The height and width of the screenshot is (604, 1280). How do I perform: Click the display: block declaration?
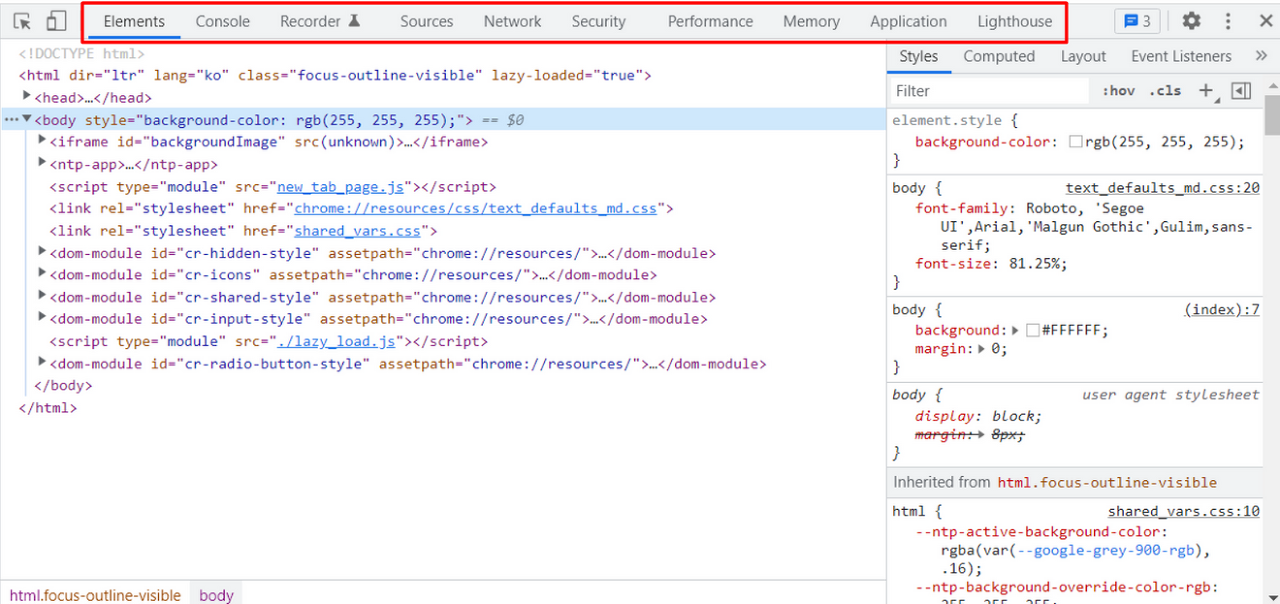click(978, 416)
